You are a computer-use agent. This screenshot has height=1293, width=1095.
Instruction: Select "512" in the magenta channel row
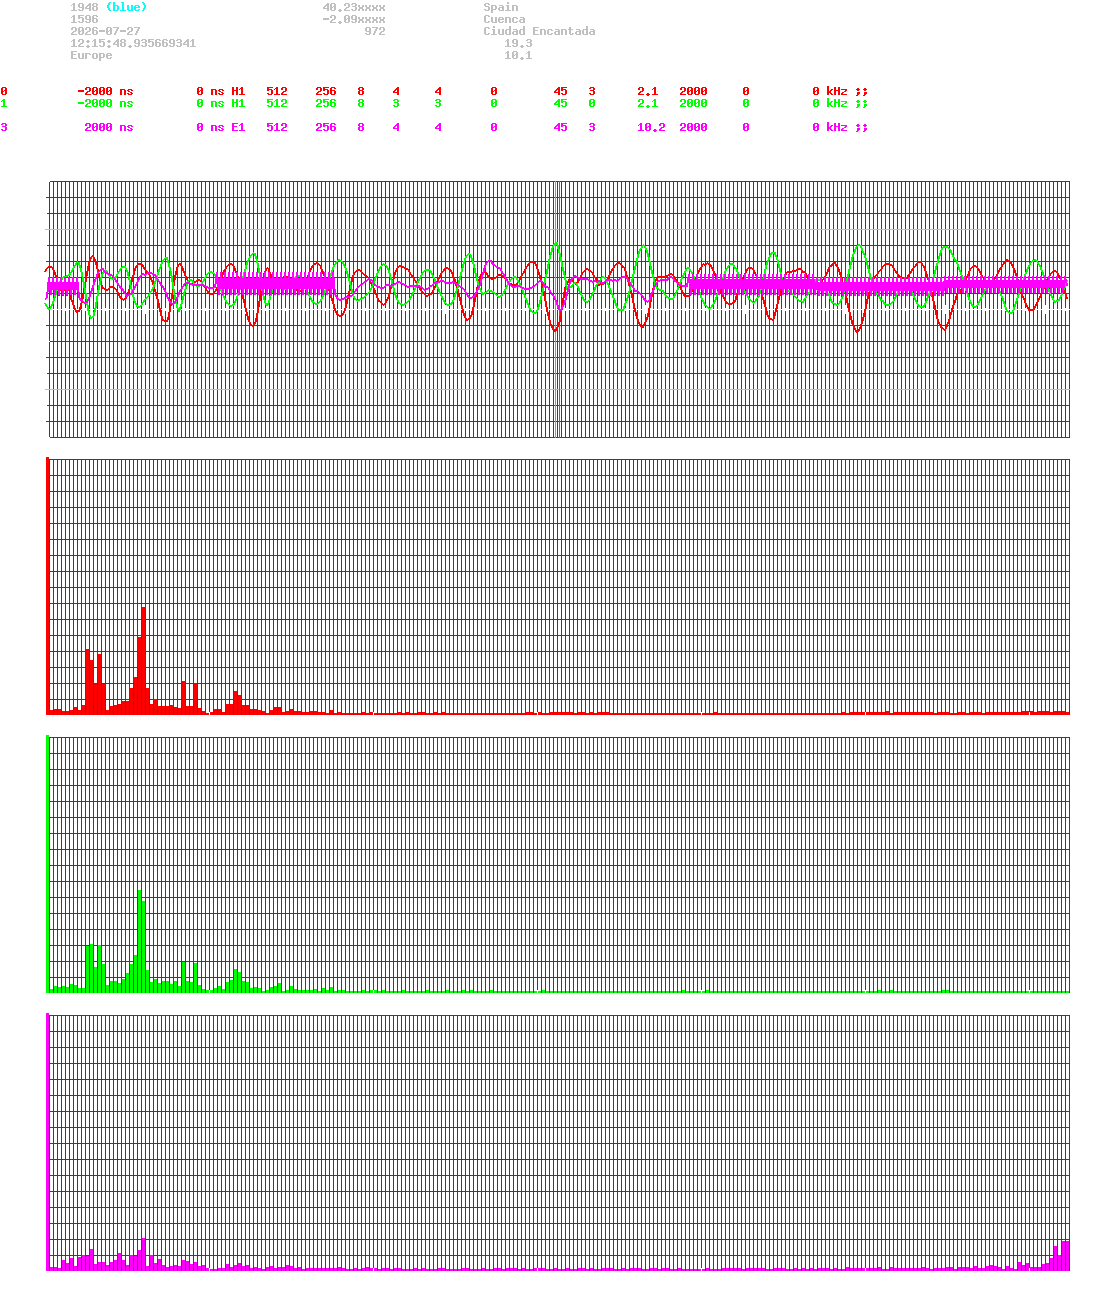277,127
